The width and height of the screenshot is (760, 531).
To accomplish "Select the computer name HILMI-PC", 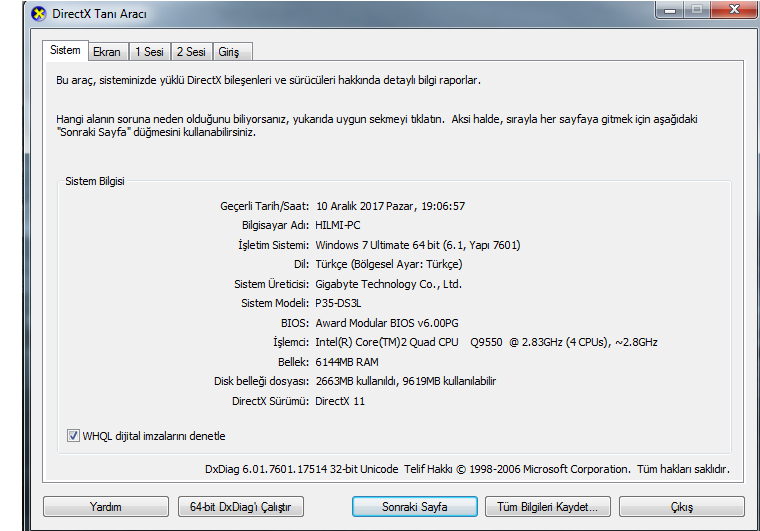I will pyautogui.click(x=338, y=225).
